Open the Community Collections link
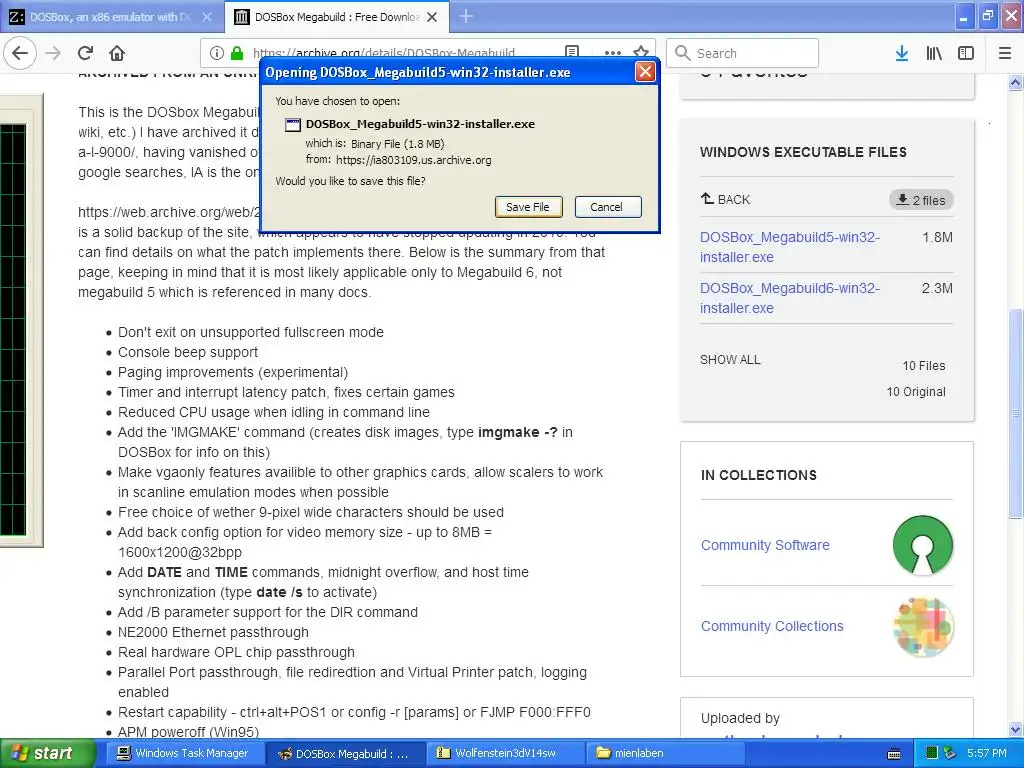1024x768 pixels. (772, 626)
